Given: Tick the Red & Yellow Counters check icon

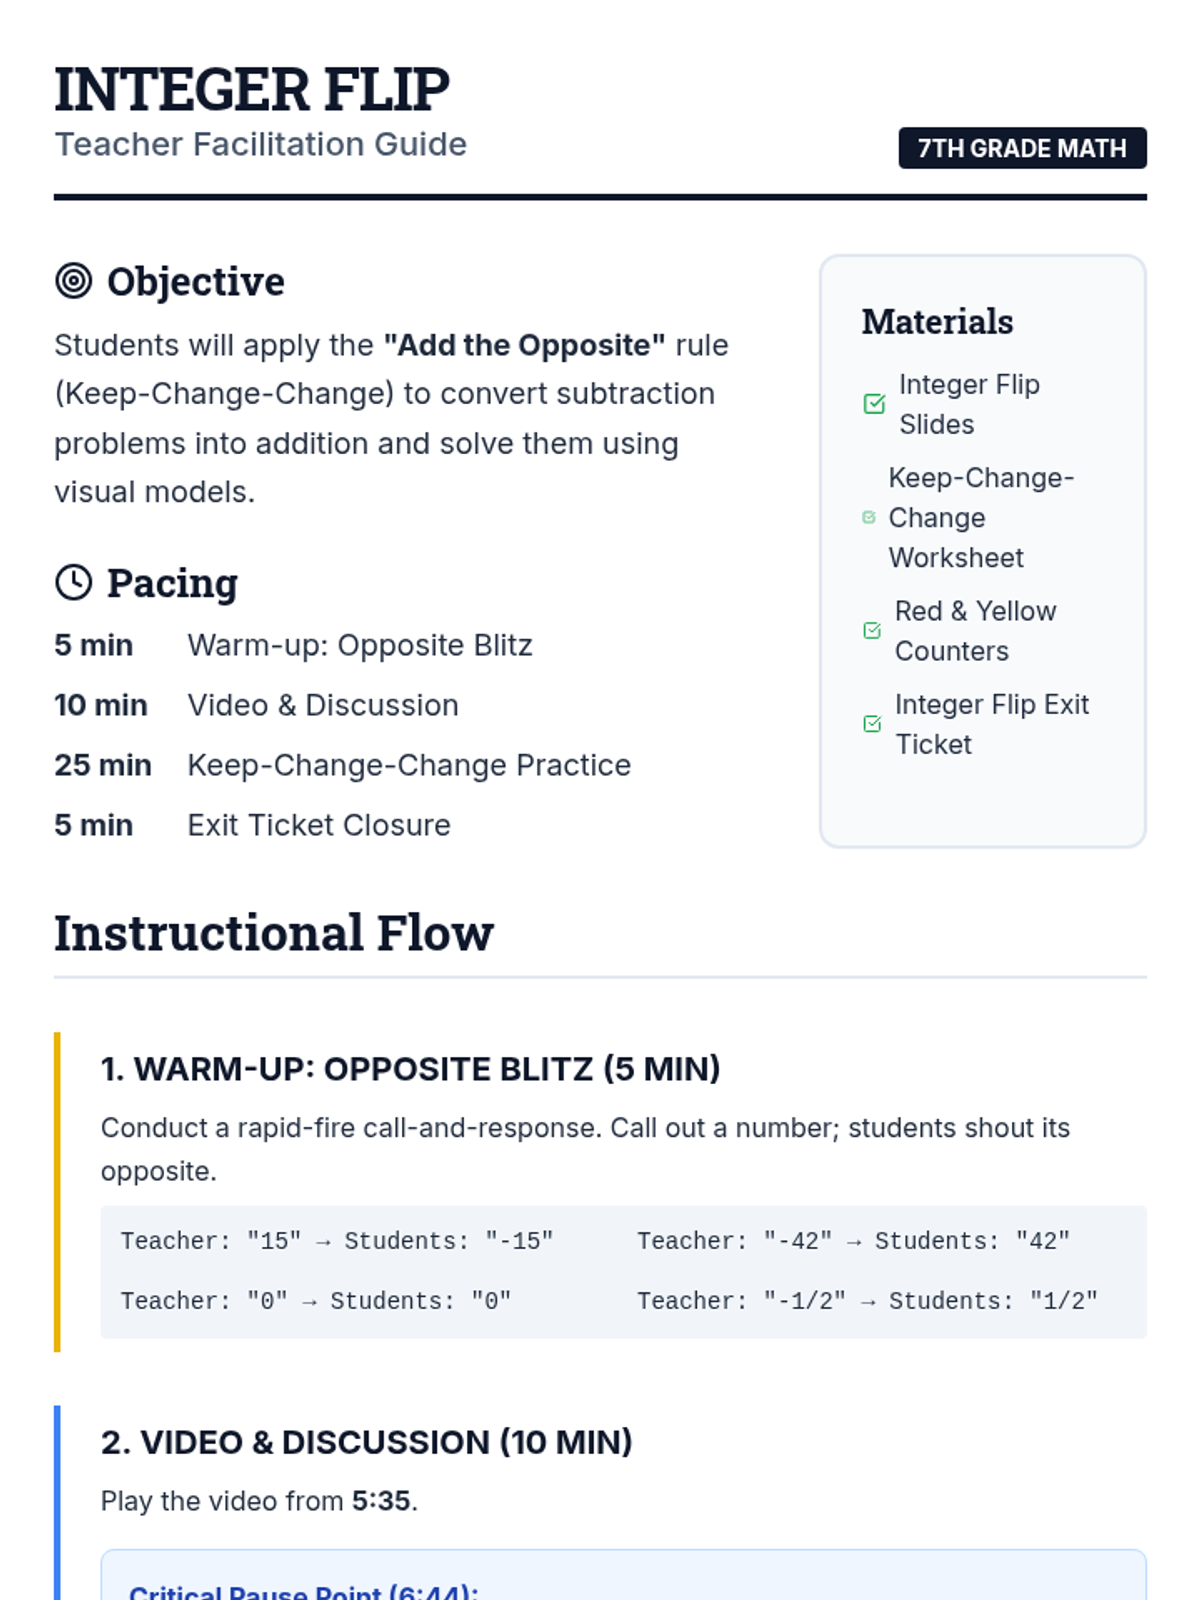Looking at the screenshot, I should 872,630.
